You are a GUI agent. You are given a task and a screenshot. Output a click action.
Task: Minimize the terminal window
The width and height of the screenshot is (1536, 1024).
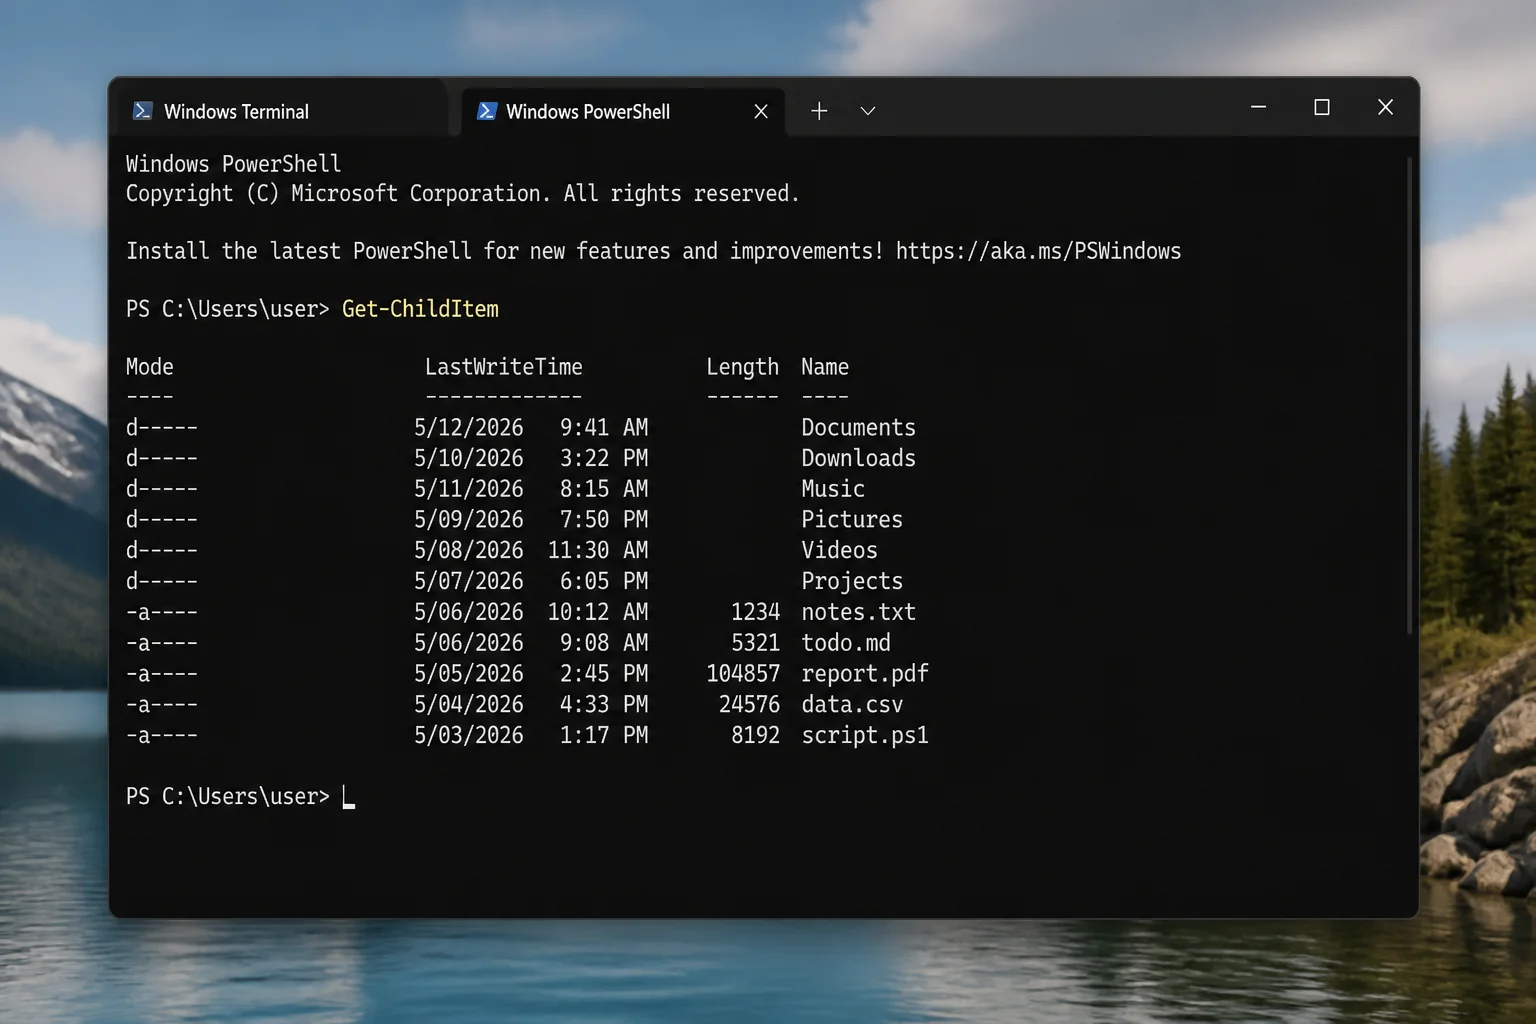tap(1259, 107)
